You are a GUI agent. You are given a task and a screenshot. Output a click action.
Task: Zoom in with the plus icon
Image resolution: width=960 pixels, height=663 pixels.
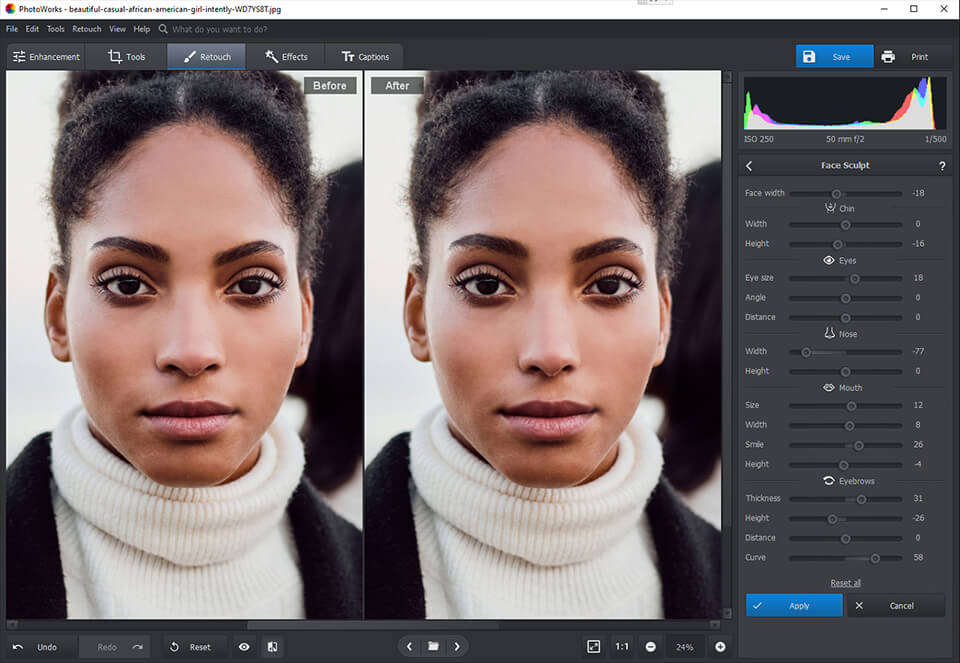[x=720, y=647]
